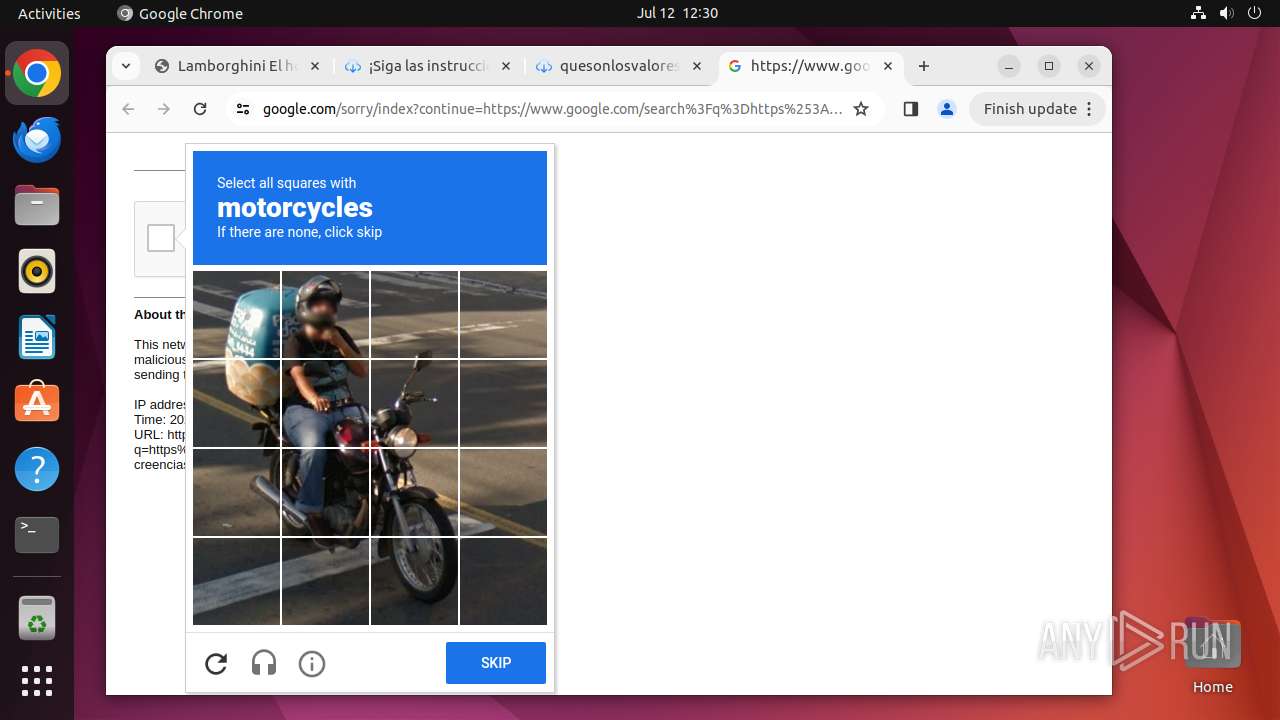Viewport: 1280px width, 720px height.
Task: View site information icon in address bar
Action: coord(242,109)
